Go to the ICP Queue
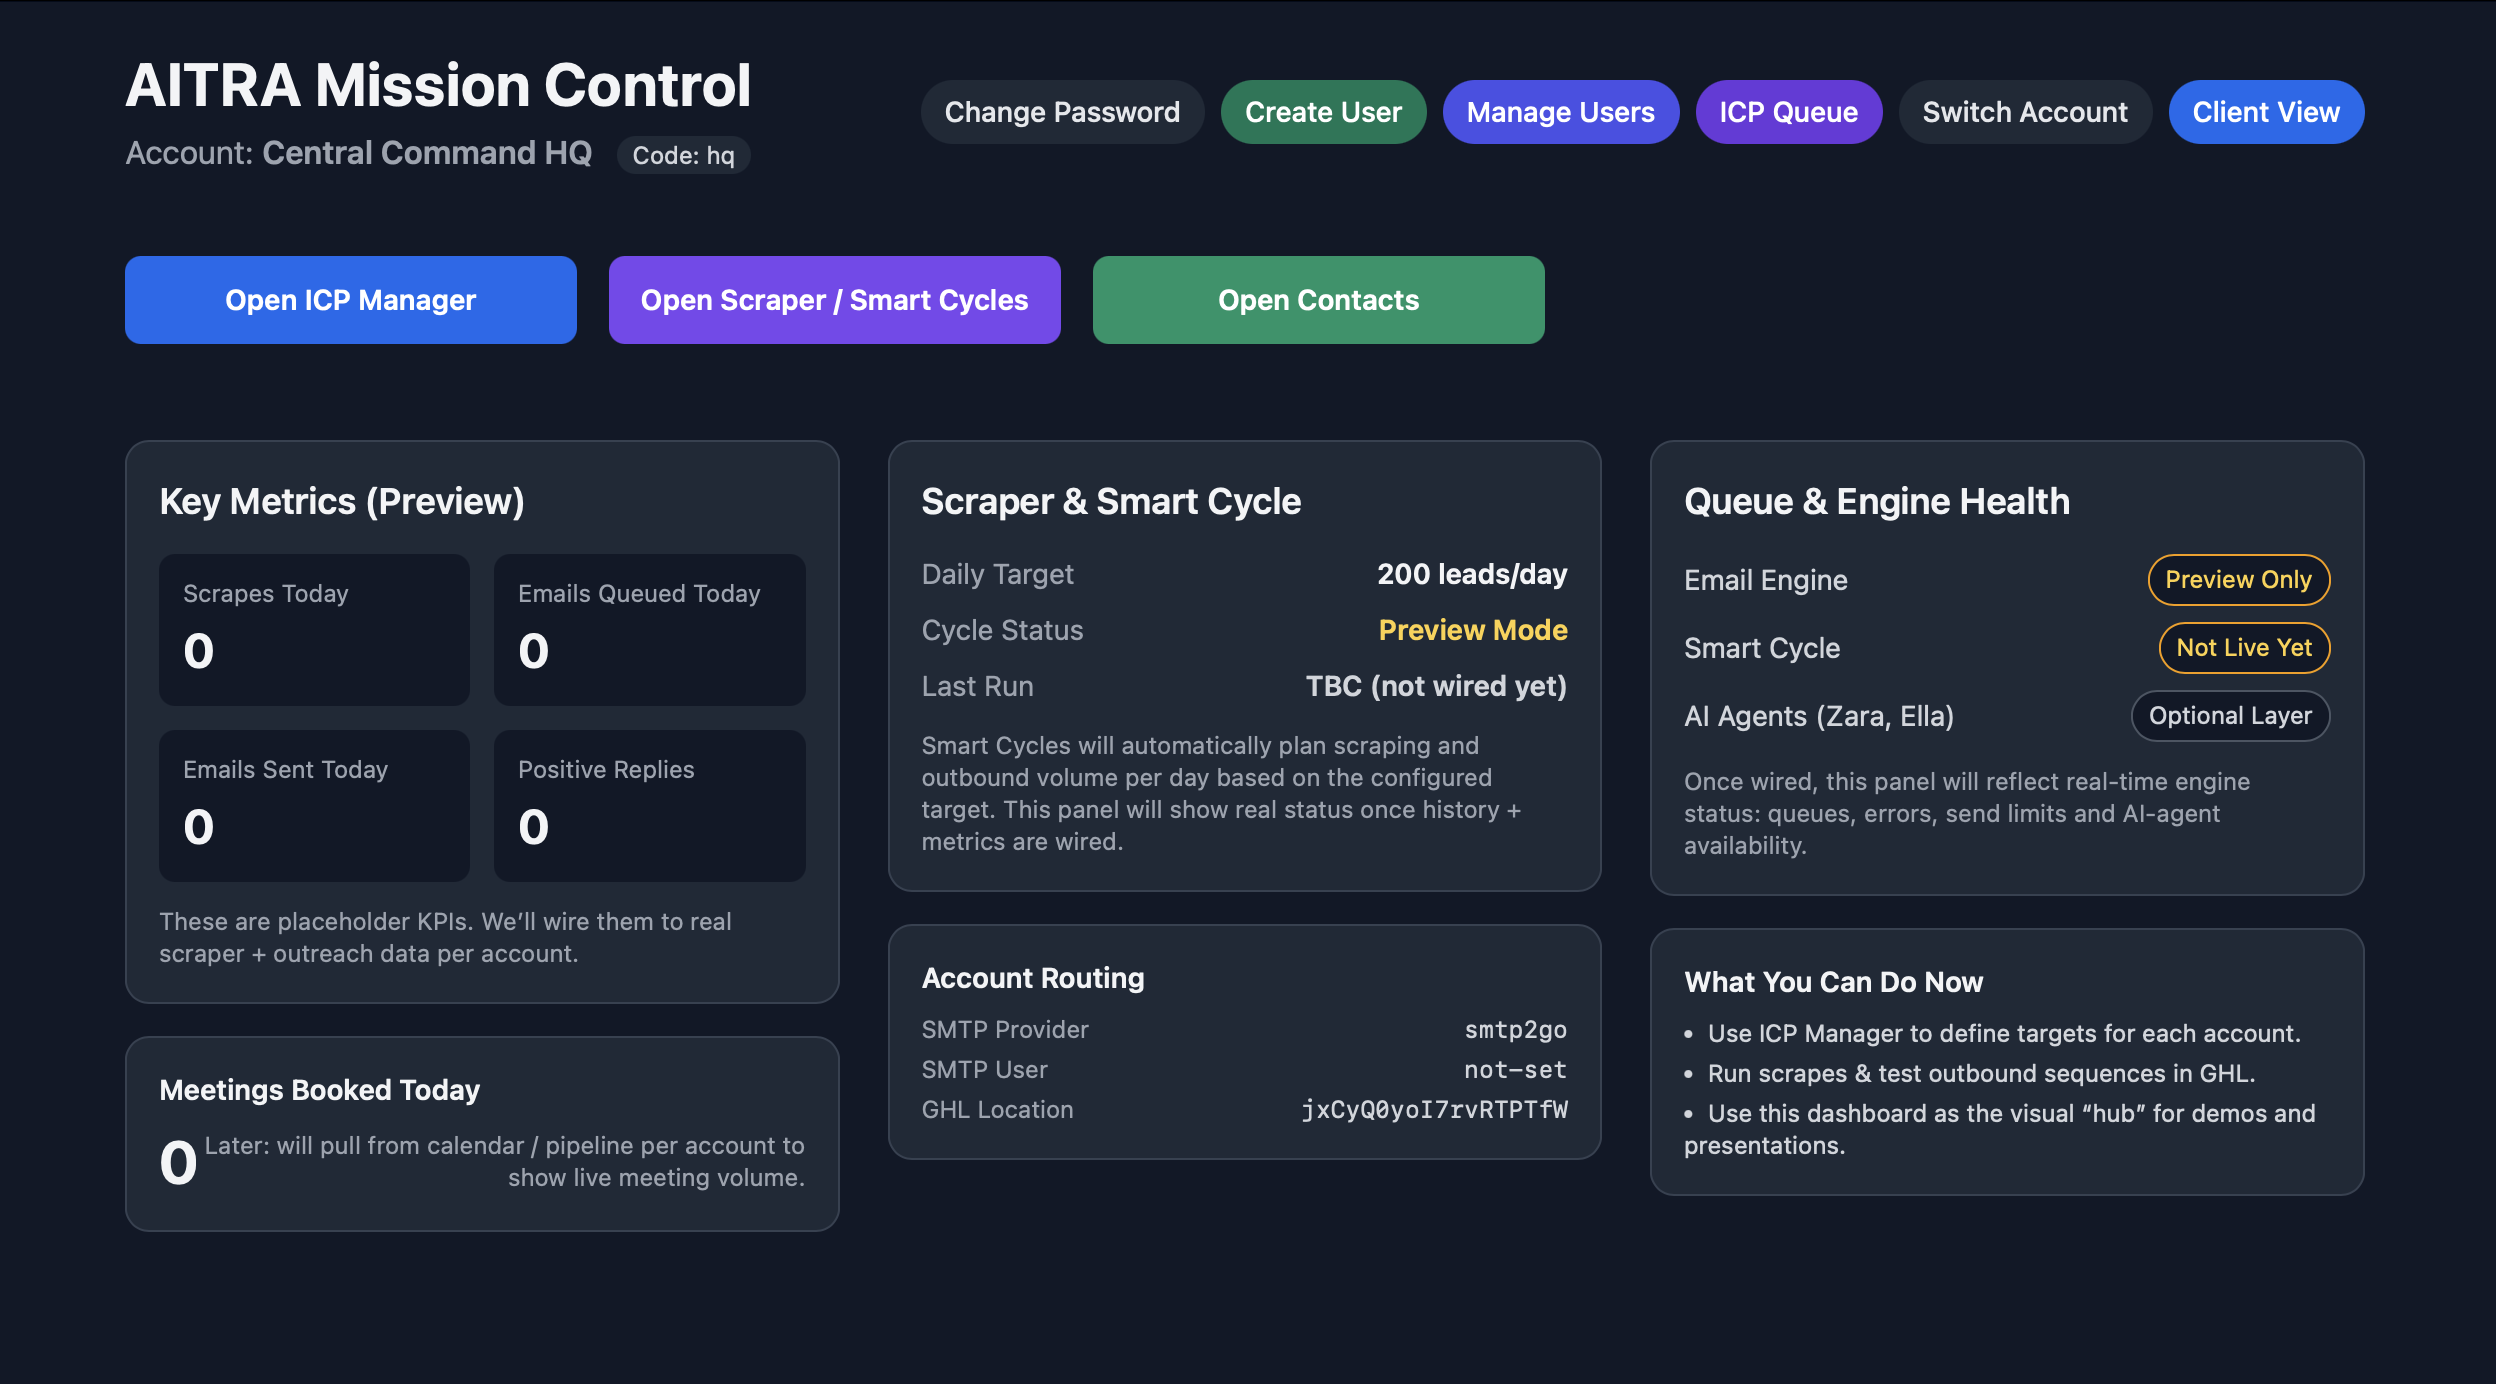Viewport: 2496px width, 1384px height. (1788, 112)
